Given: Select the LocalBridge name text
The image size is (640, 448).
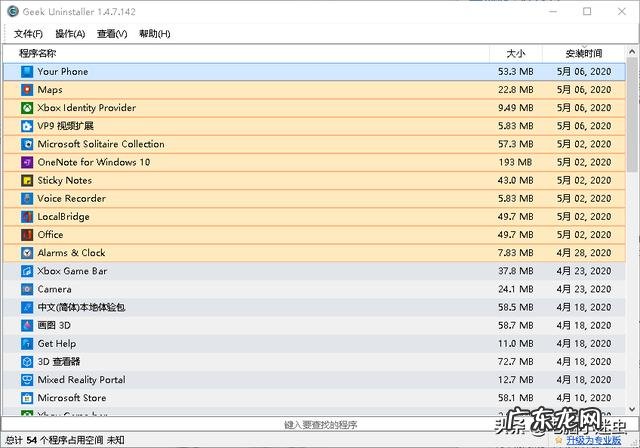Looking at the screenshot, I should click(63, 217).
